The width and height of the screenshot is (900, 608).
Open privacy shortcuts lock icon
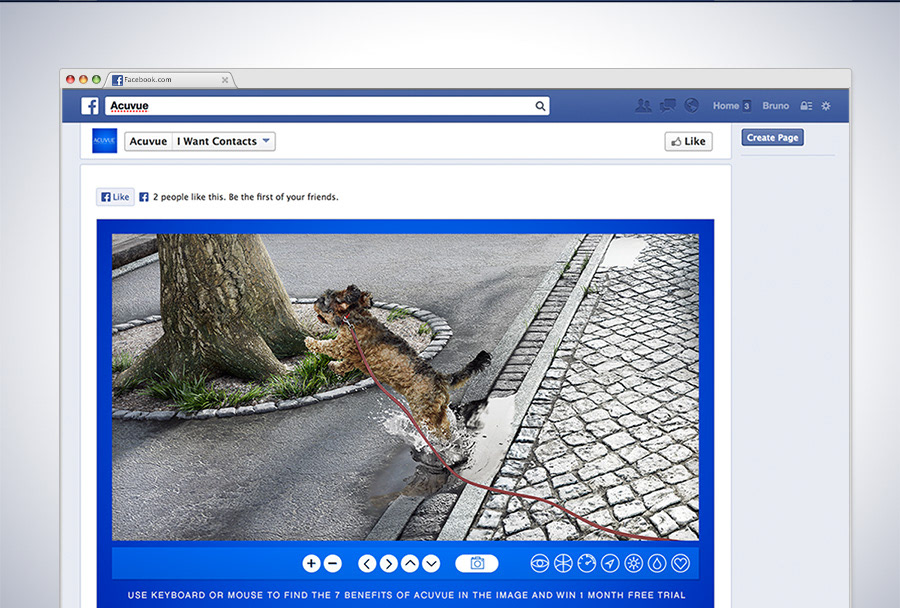pyautogui.click(x=806, y=106)
